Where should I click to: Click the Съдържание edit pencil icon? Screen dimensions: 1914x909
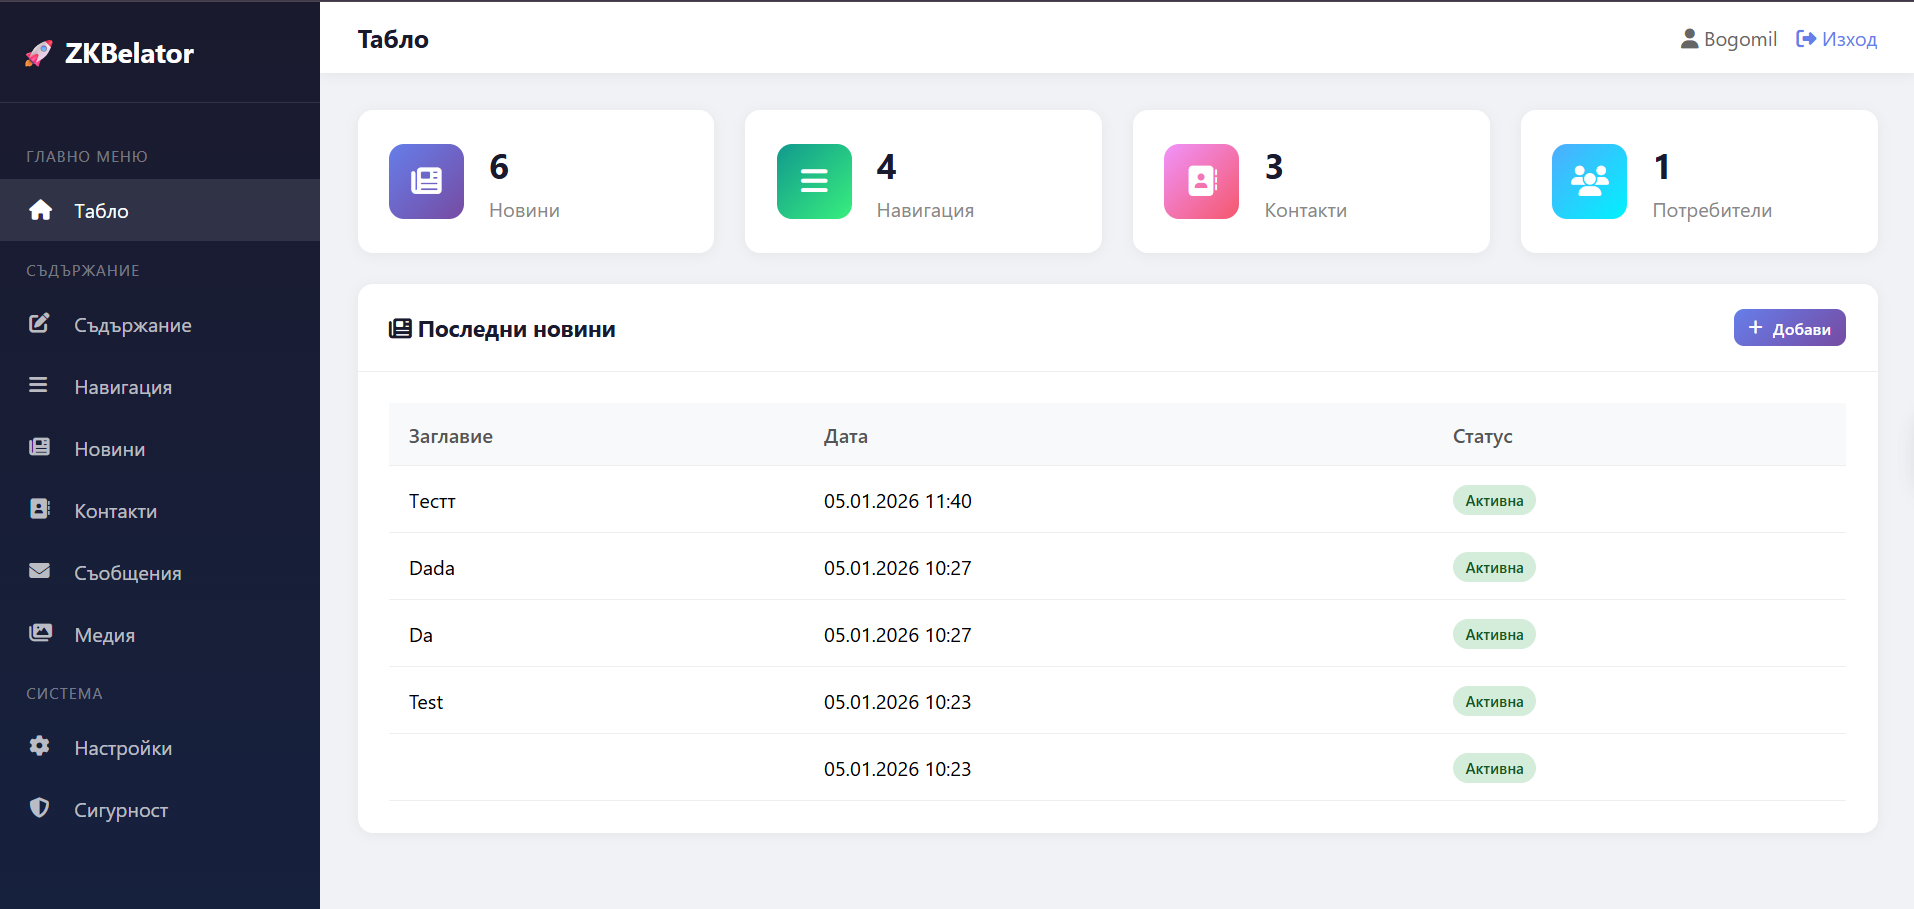point(39,324)
